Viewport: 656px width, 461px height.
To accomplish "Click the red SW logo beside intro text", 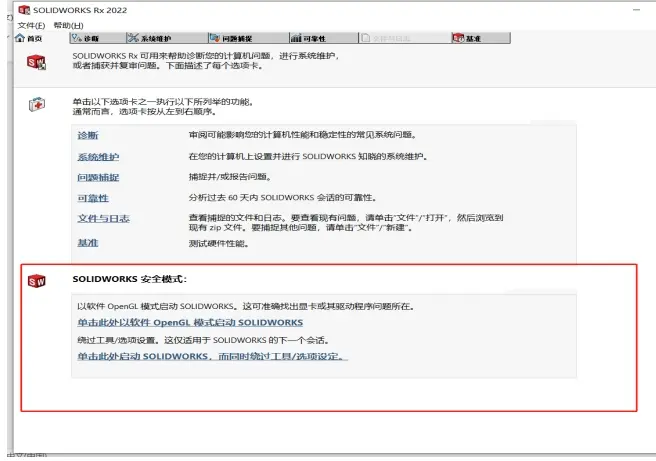I will pyautogui.click(x=36, y=62).
